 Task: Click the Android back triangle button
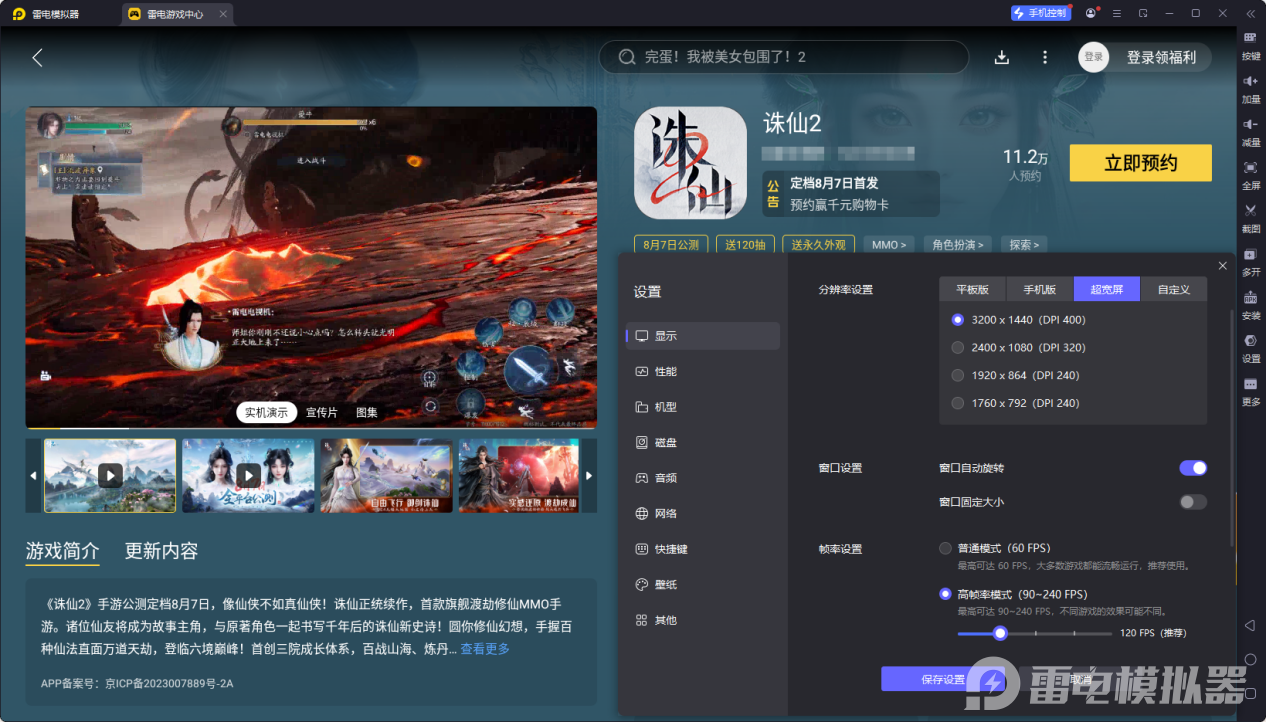1250,626
